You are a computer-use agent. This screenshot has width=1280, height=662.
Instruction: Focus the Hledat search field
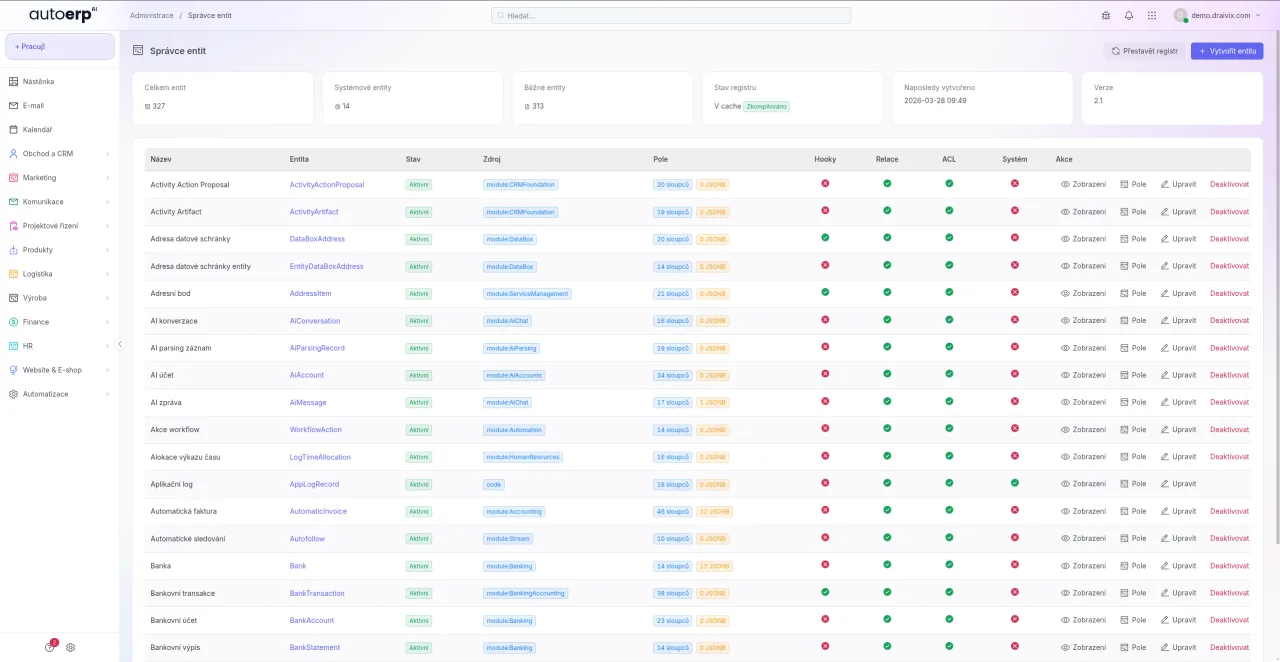tap(671, 16)
